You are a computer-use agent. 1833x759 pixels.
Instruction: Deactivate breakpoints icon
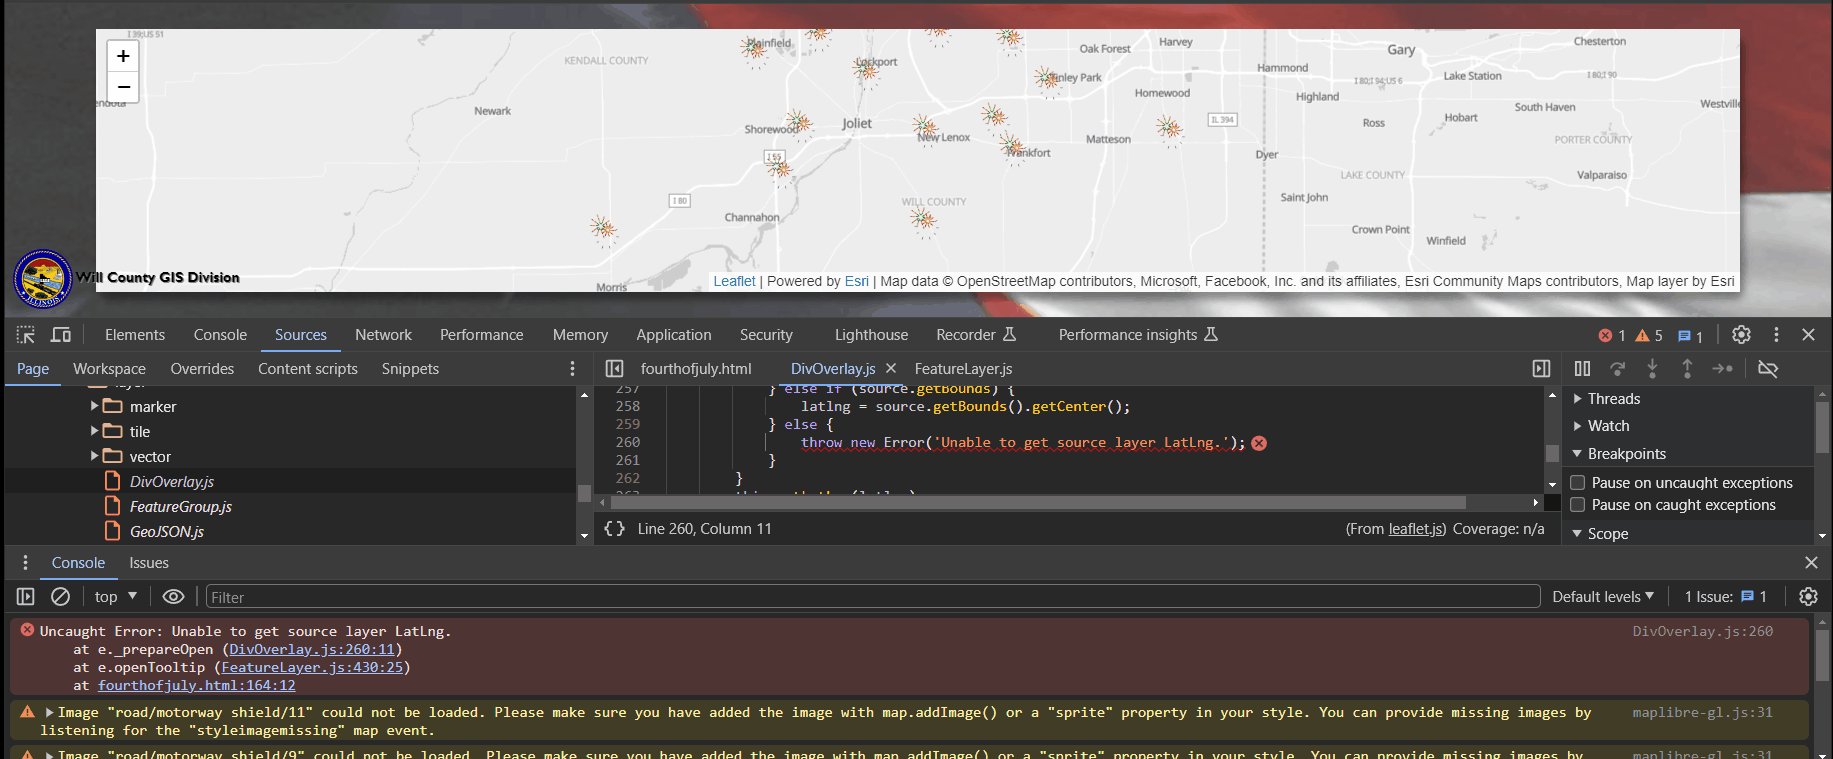point(1768,369)
